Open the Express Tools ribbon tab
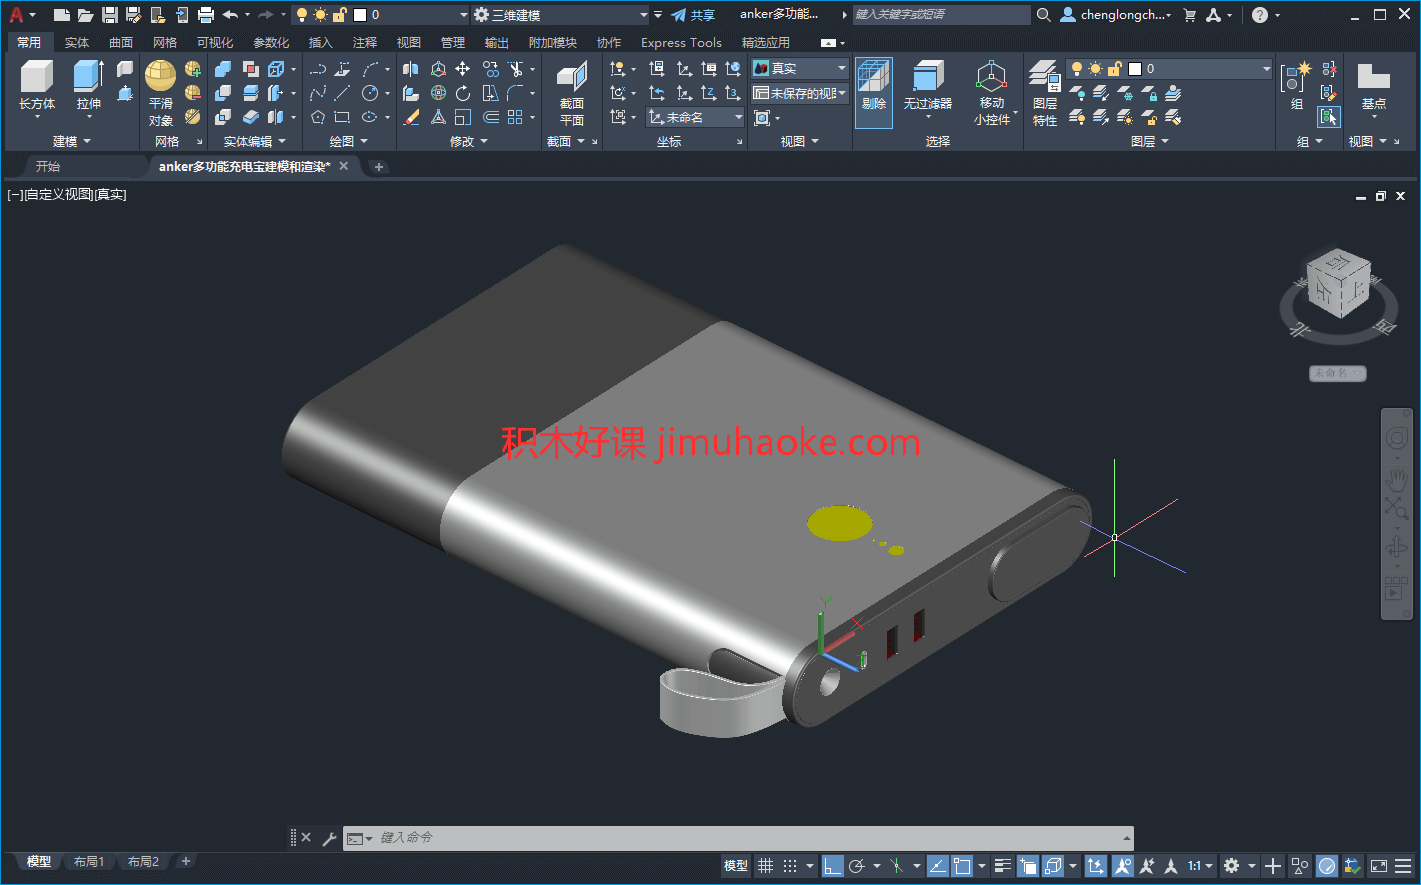1421x885 pixels. tap(681, 42)
